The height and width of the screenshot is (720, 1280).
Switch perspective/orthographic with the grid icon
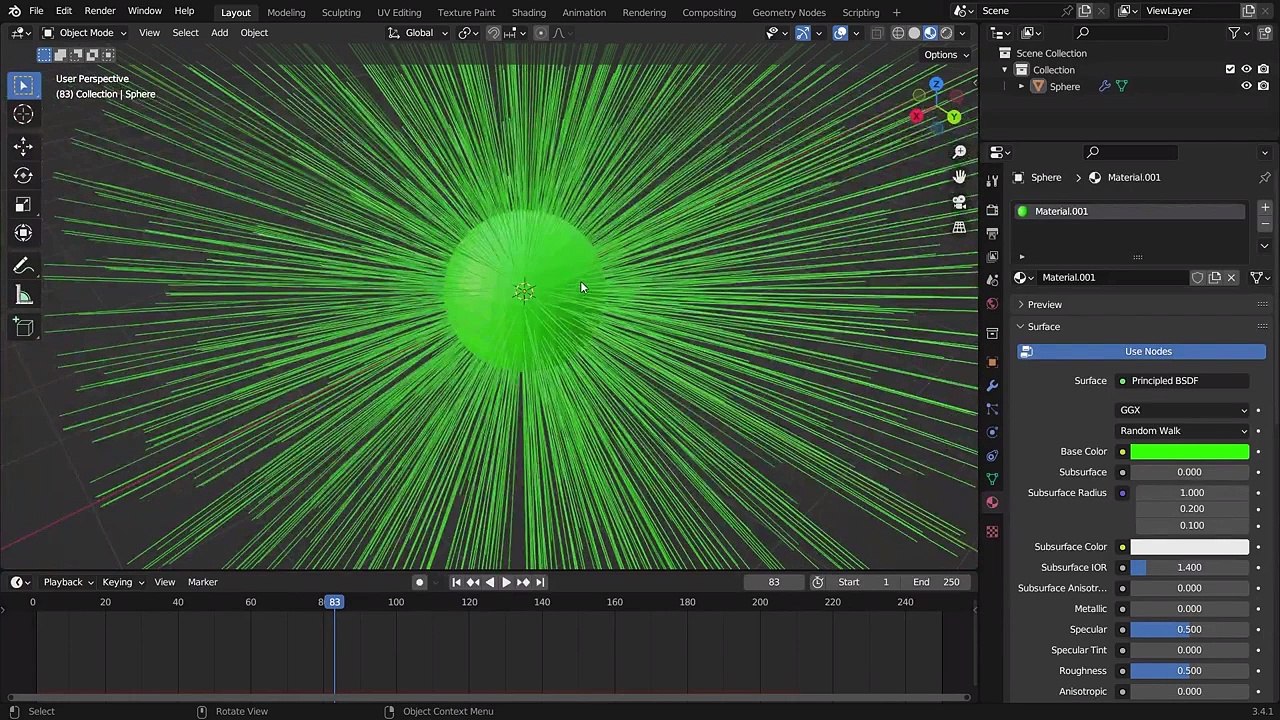(x=959, y=227)
